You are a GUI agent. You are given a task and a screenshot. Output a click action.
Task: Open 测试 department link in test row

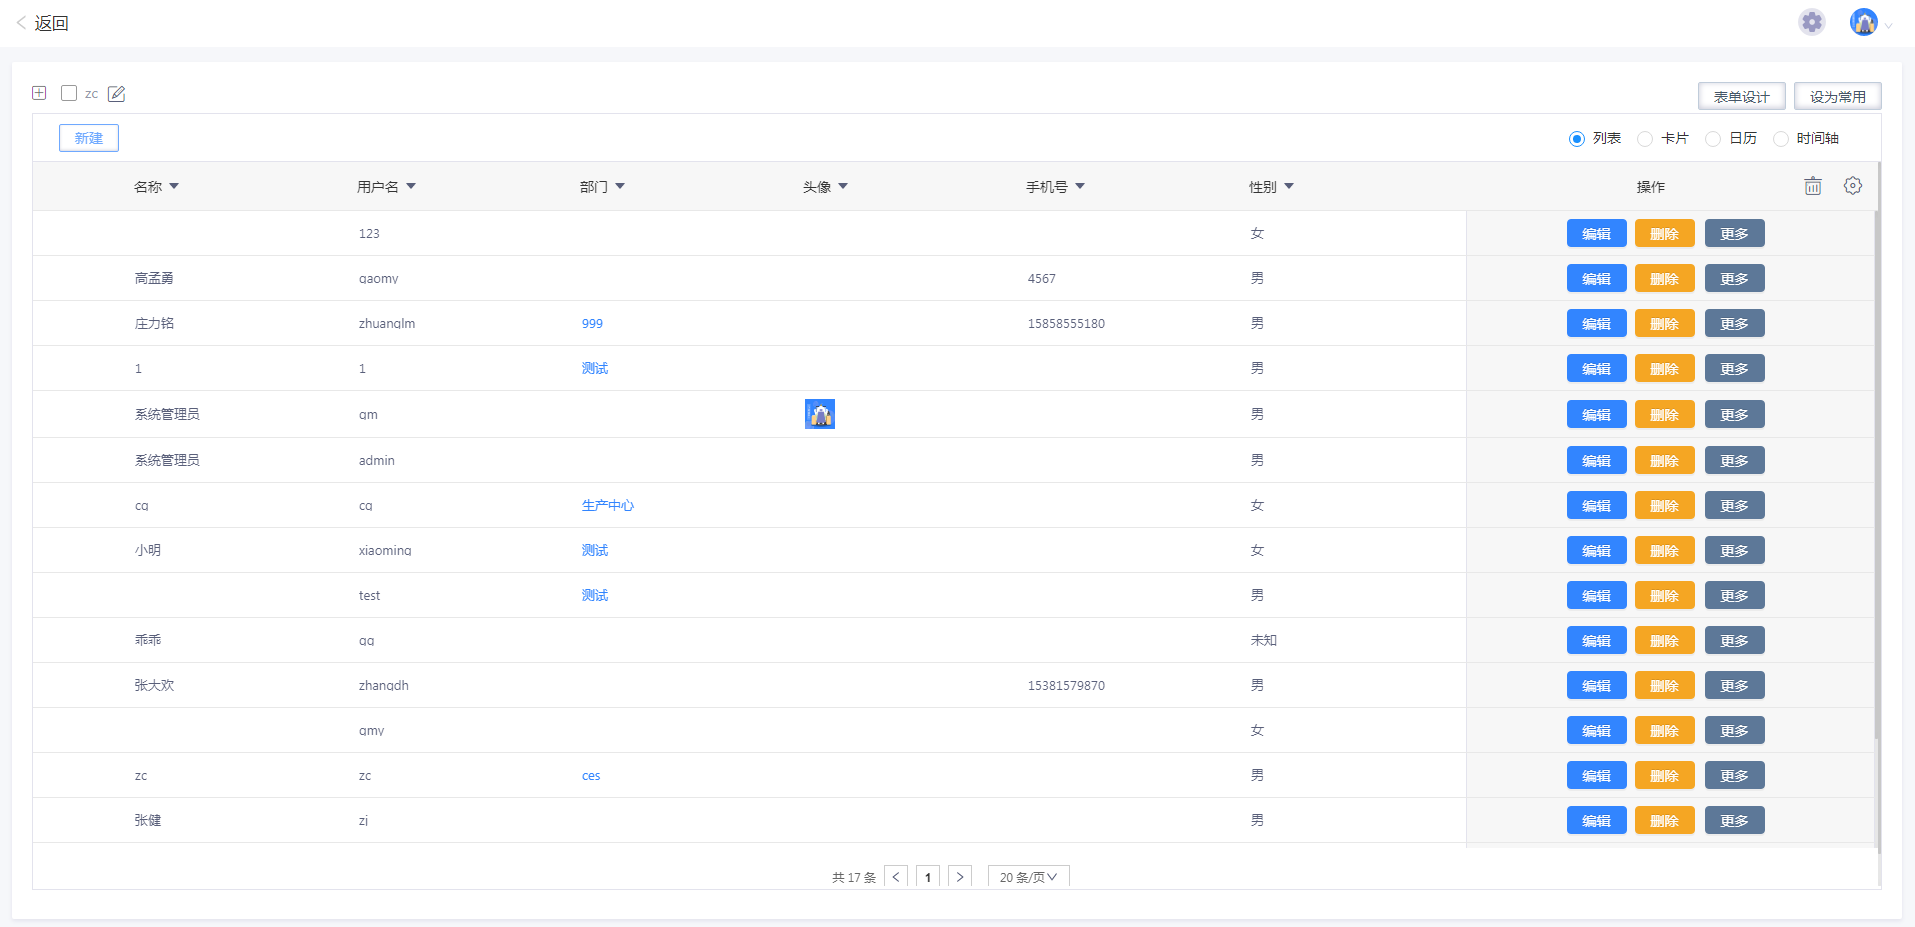click(x=595, y=595)
